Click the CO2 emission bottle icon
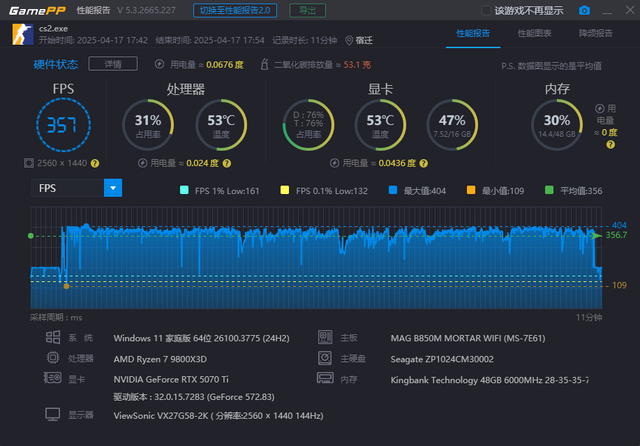 point(264,64)
